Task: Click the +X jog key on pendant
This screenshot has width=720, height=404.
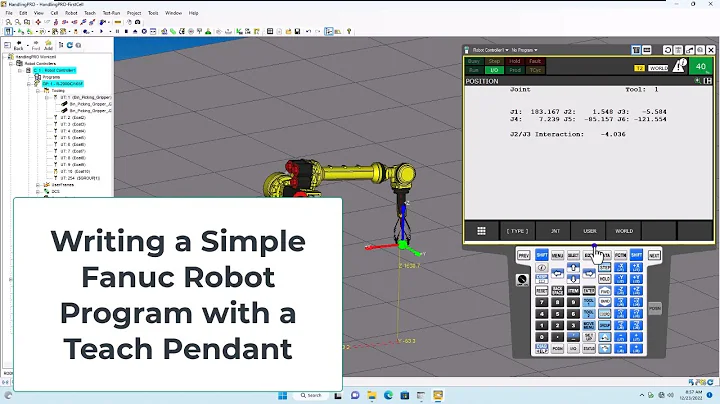Action: pyautogui.click(x=636, y=267)
